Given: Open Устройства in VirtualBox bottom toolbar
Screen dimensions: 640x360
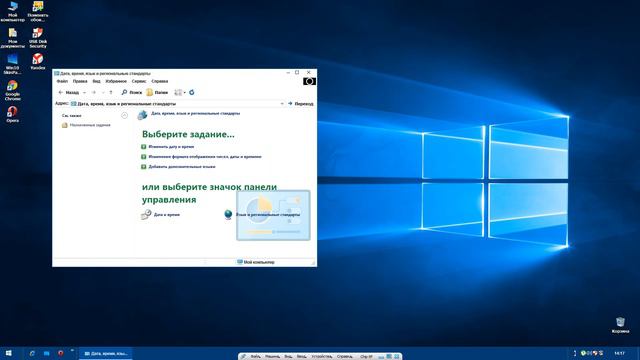Looking at the screenshot, I should 322,357.
